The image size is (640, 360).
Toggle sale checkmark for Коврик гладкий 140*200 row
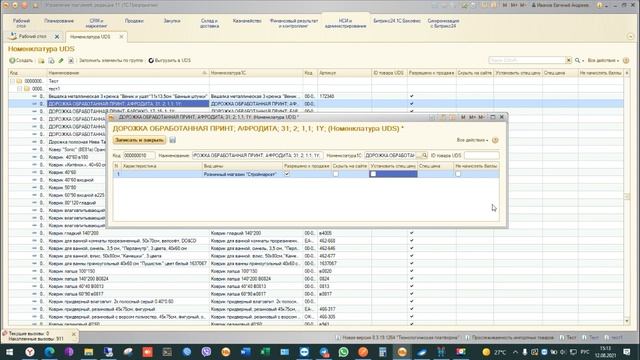coord(411,233)
